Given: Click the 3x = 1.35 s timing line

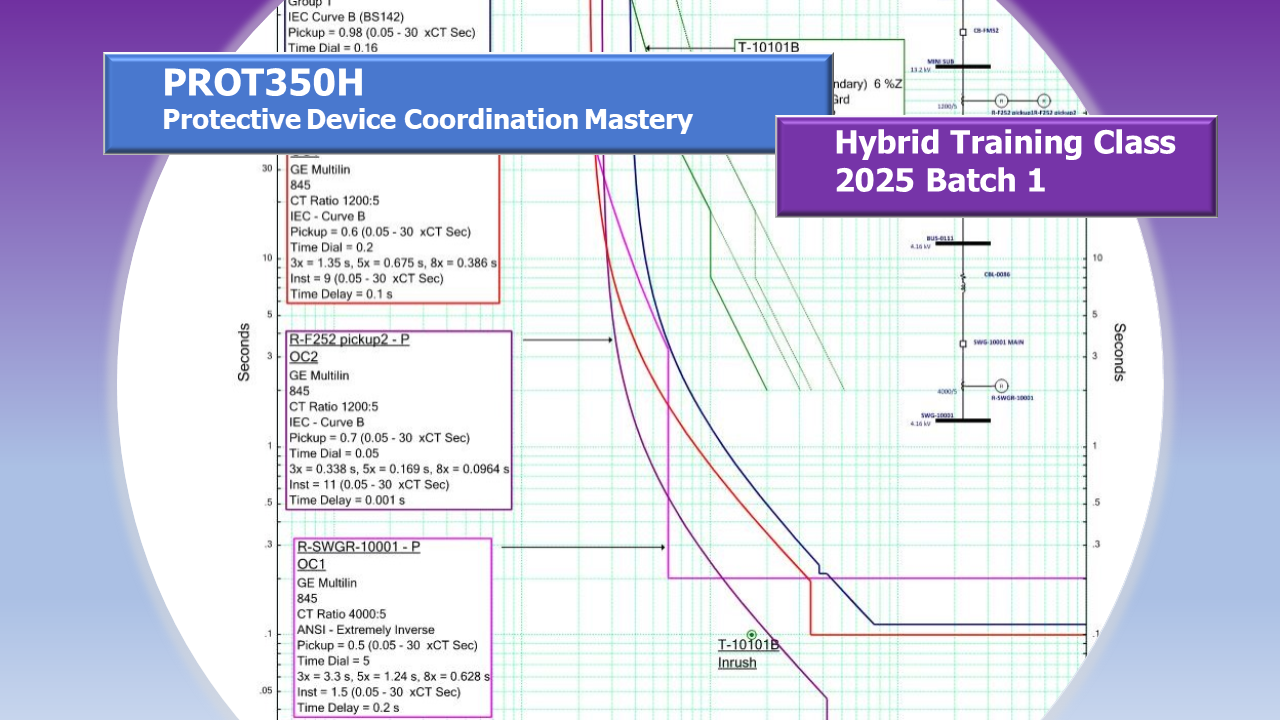Looking at the screenshot, I should pyautogui.click(x=393, y=262).
